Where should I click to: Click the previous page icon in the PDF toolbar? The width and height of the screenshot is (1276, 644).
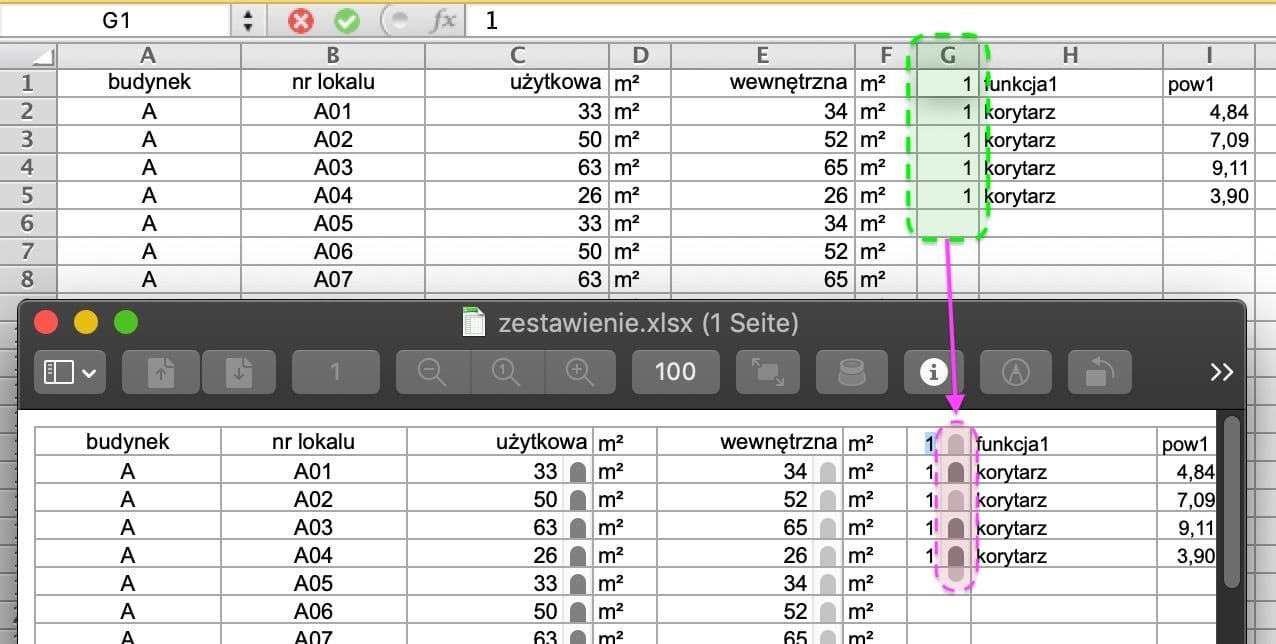(x=160, y=372)
